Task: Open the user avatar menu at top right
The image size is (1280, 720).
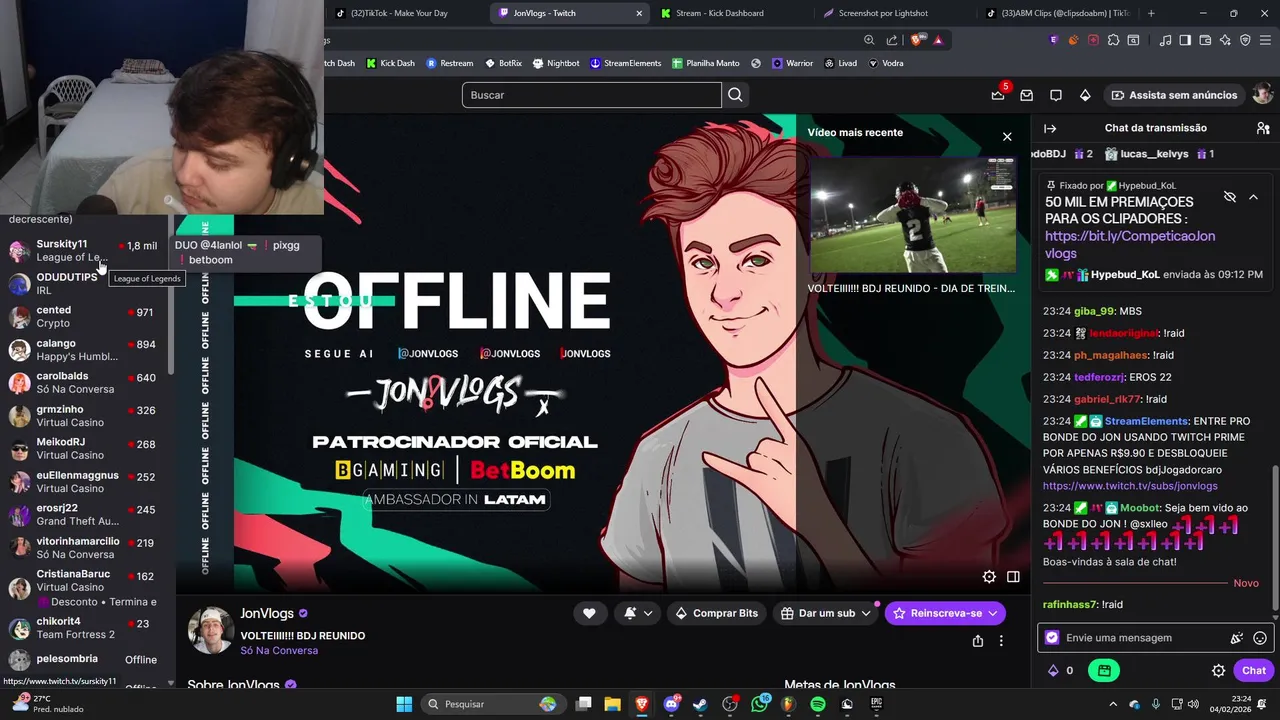Action: [1262, 95]
